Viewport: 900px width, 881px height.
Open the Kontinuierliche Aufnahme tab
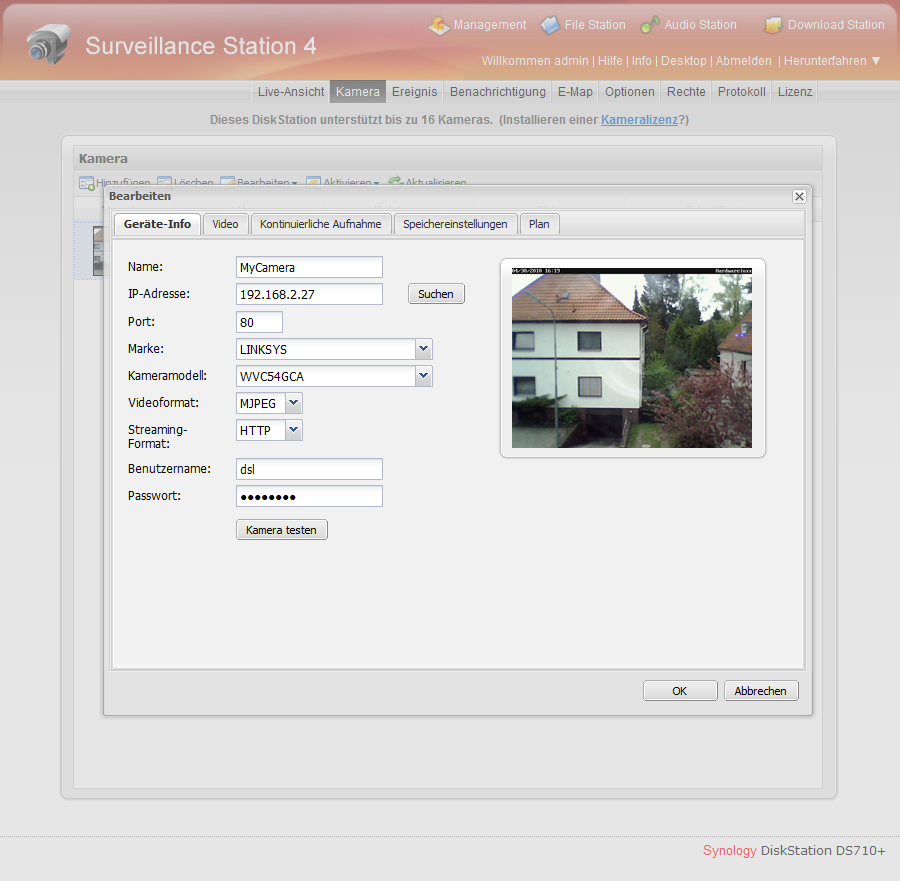pos(320,224)
